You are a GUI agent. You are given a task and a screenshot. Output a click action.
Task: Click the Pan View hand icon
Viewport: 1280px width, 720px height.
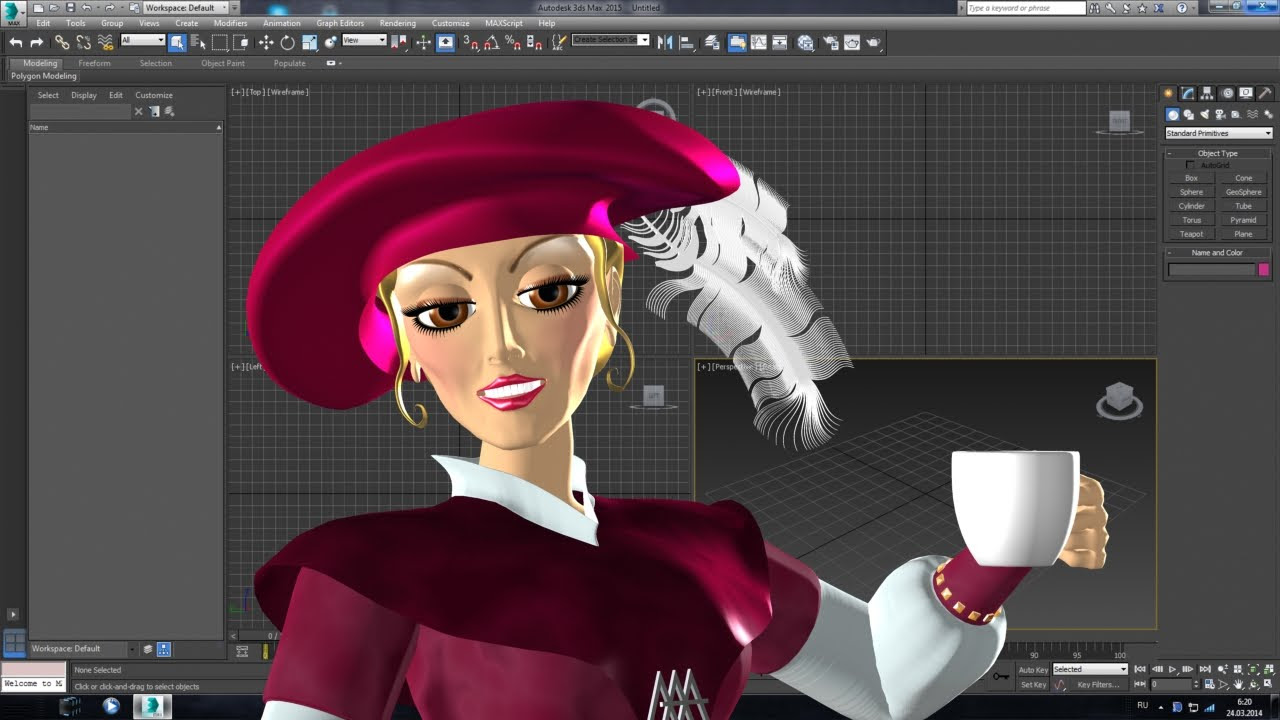[x=1240, y=685]
